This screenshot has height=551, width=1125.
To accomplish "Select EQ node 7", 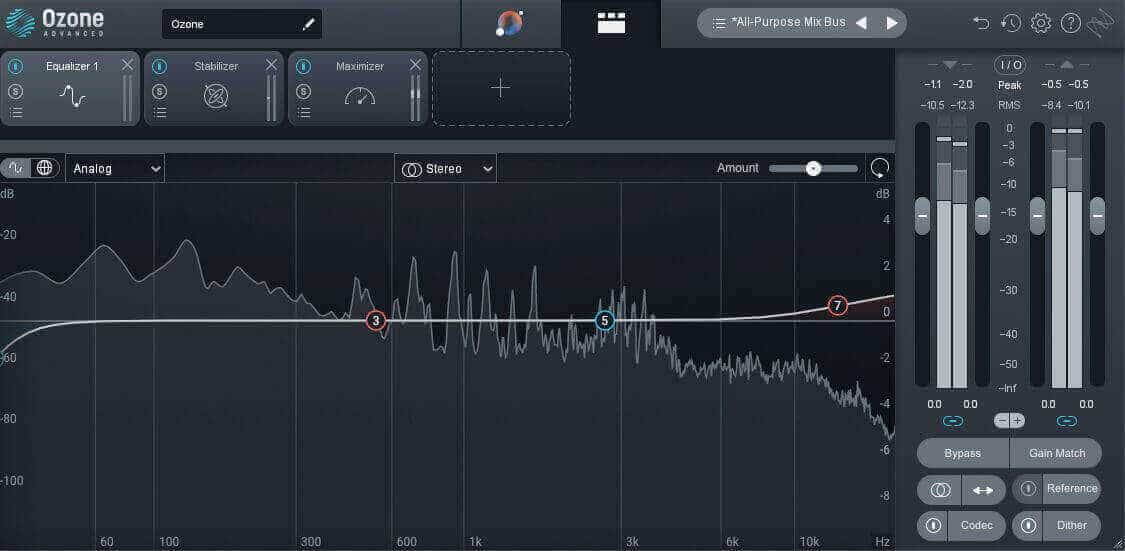I will click(x=837, y=306).
